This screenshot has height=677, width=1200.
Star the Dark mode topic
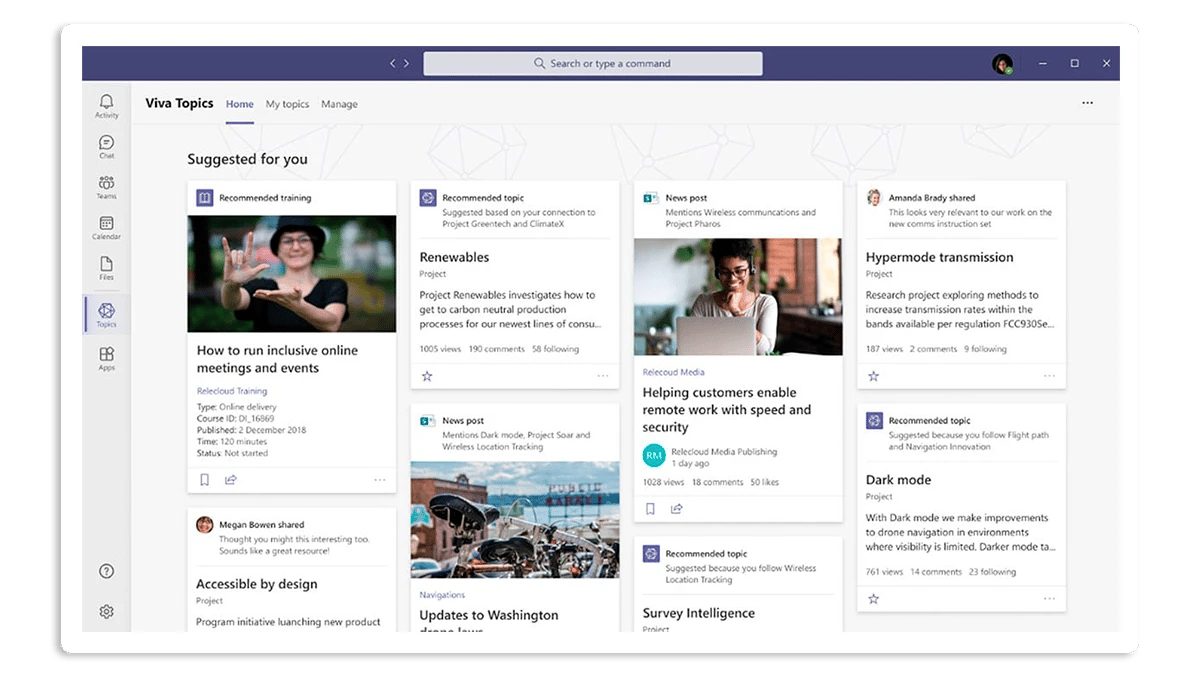coord(873,599)
